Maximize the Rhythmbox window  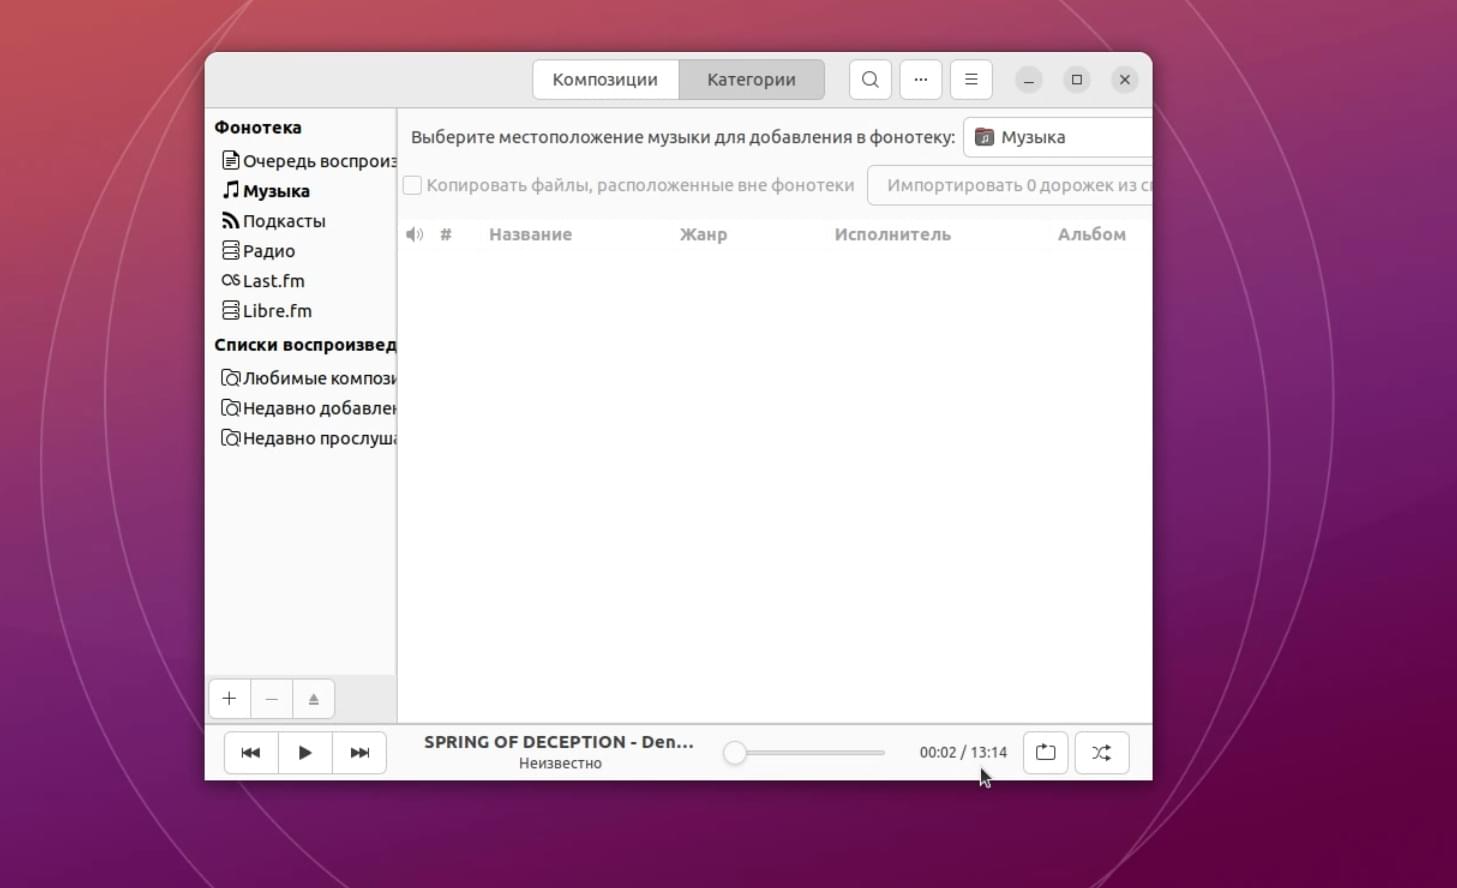(x=1077, y=80)
